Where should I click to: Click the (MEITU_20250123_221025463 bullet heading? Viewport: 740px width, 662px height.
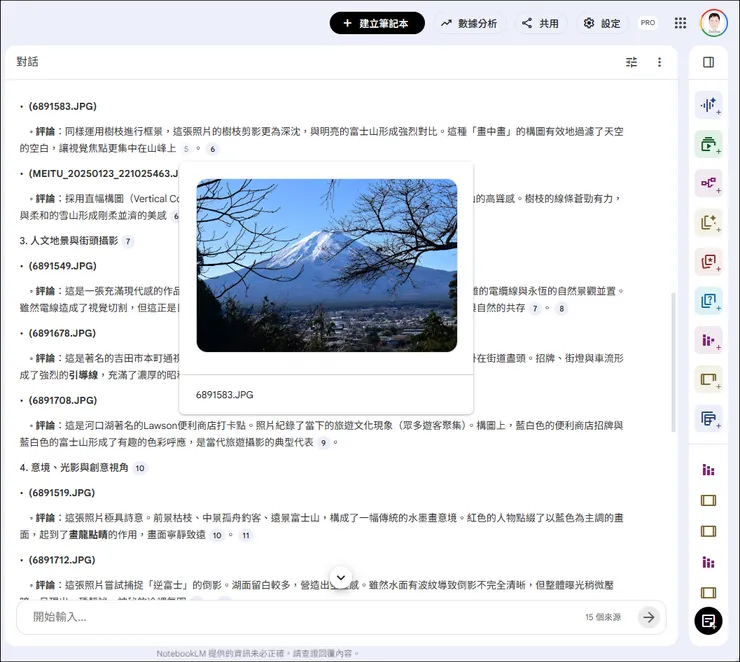103,174
